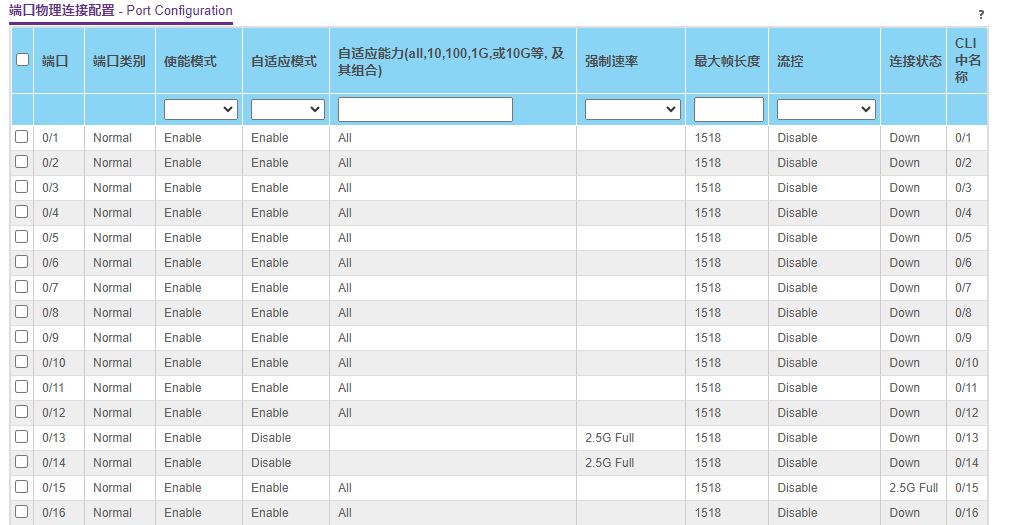Click Disable auto-negotiation cell in row 0/14

click(x=271, y=463)
